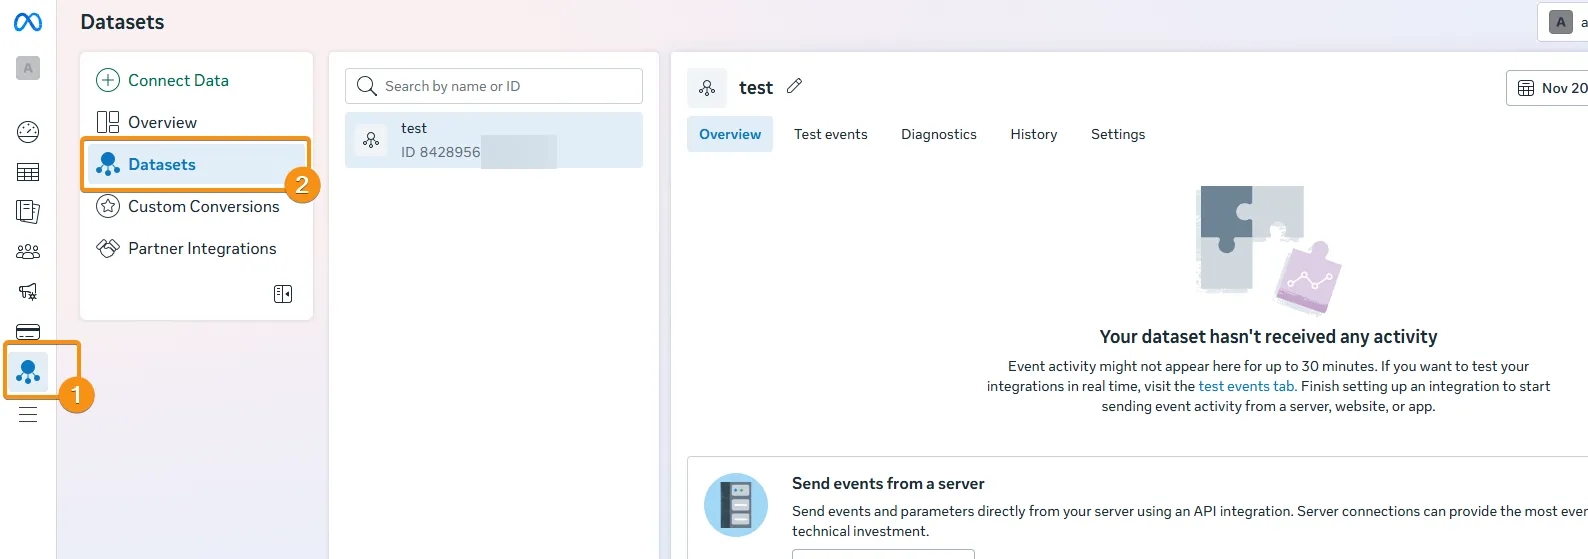Switch to the Settings tab
Screen dimensions: 1588x559
pyautogui.click(x=1118, y=134)
